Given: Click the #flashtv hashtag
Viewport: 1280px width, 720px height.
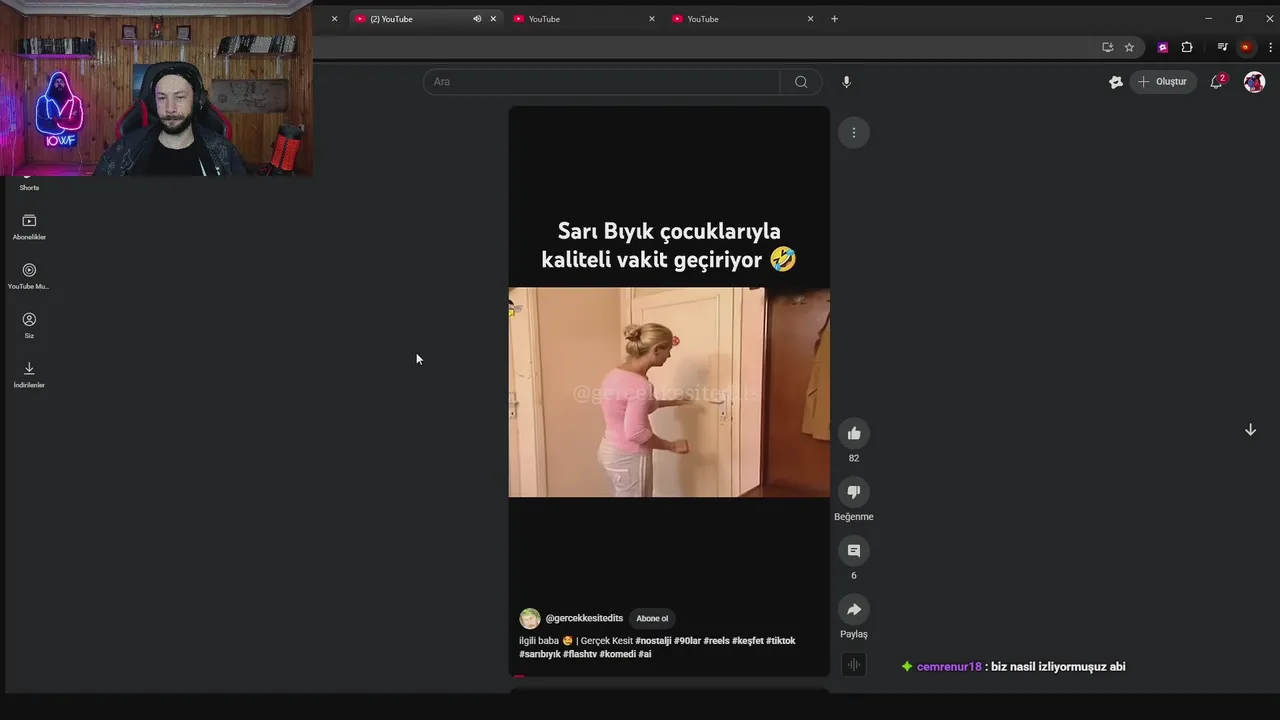Looking at the screenshot, I should click(580, 654).
